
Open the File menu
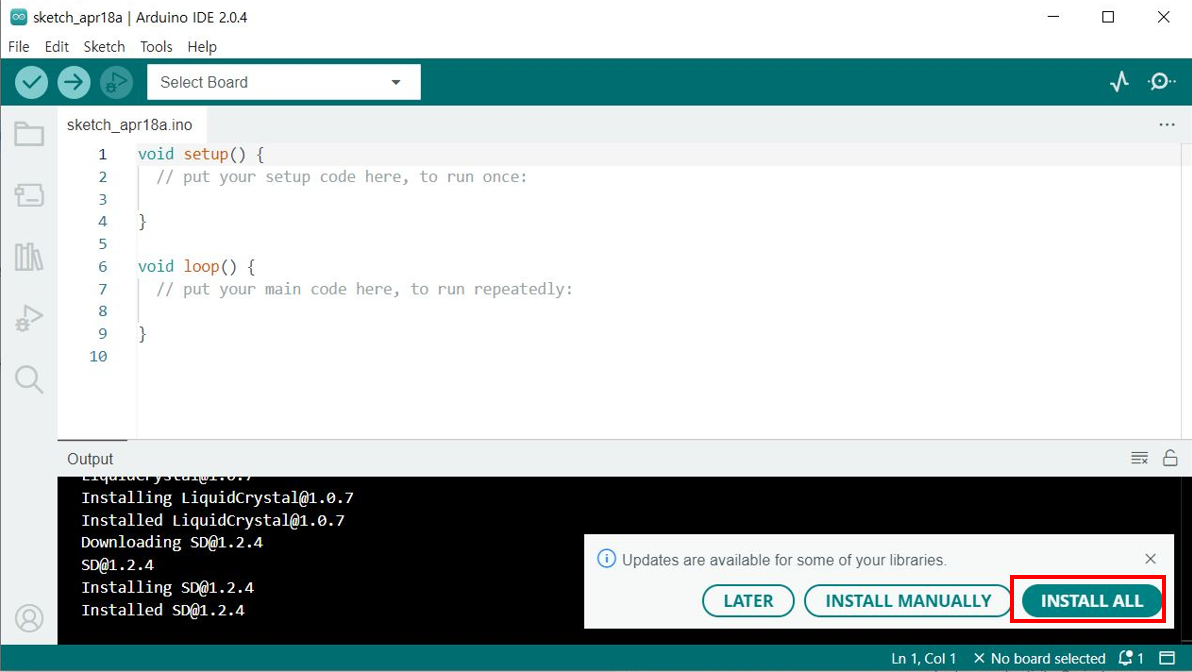[x=18, y=46]
